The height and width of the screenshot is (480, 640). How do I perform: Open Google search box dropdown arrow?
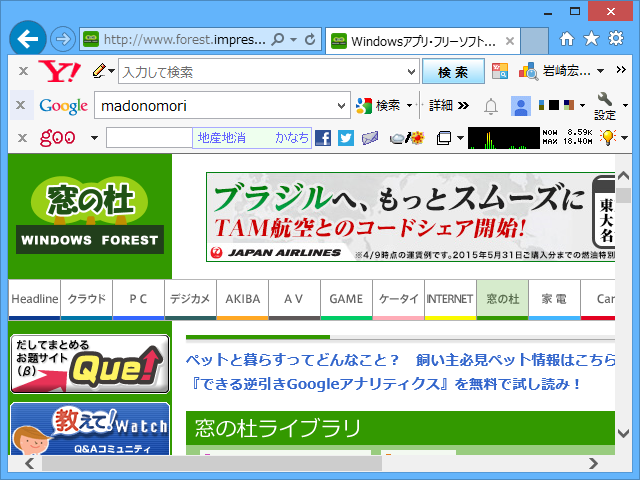coord(342,106)
